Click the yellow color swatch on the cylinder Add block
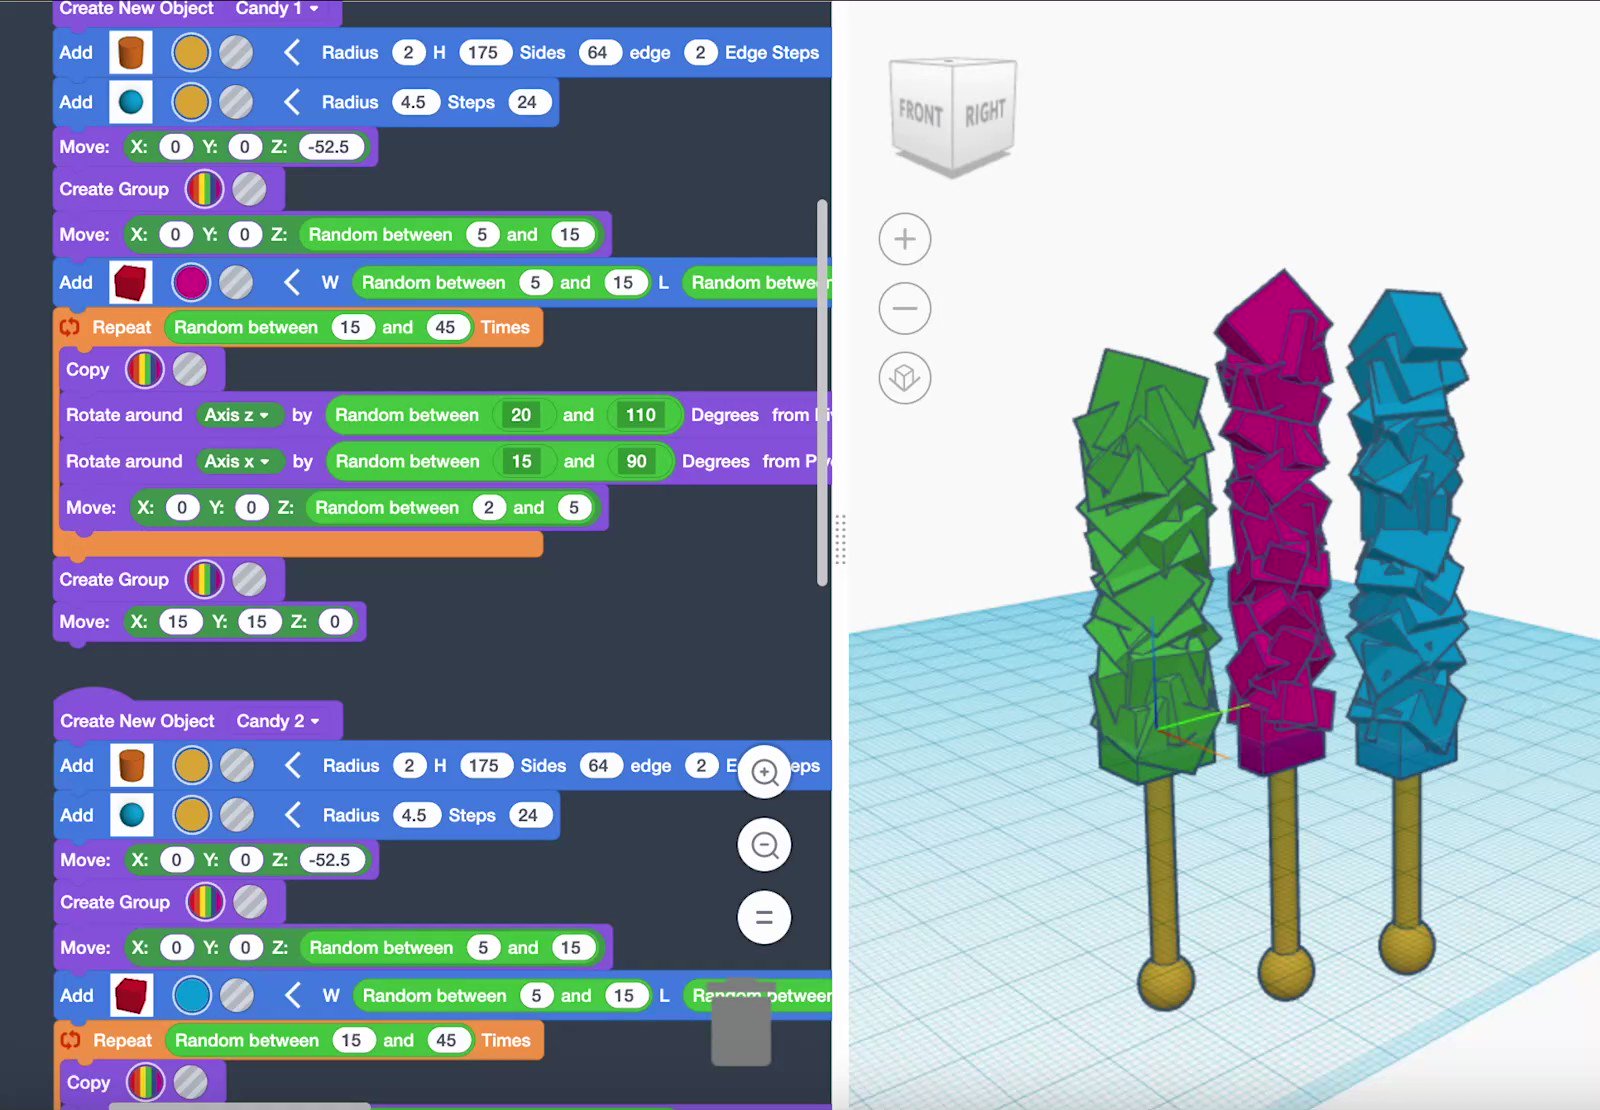The height and width of the screenshot is (1110, 1600). point(191,52)
